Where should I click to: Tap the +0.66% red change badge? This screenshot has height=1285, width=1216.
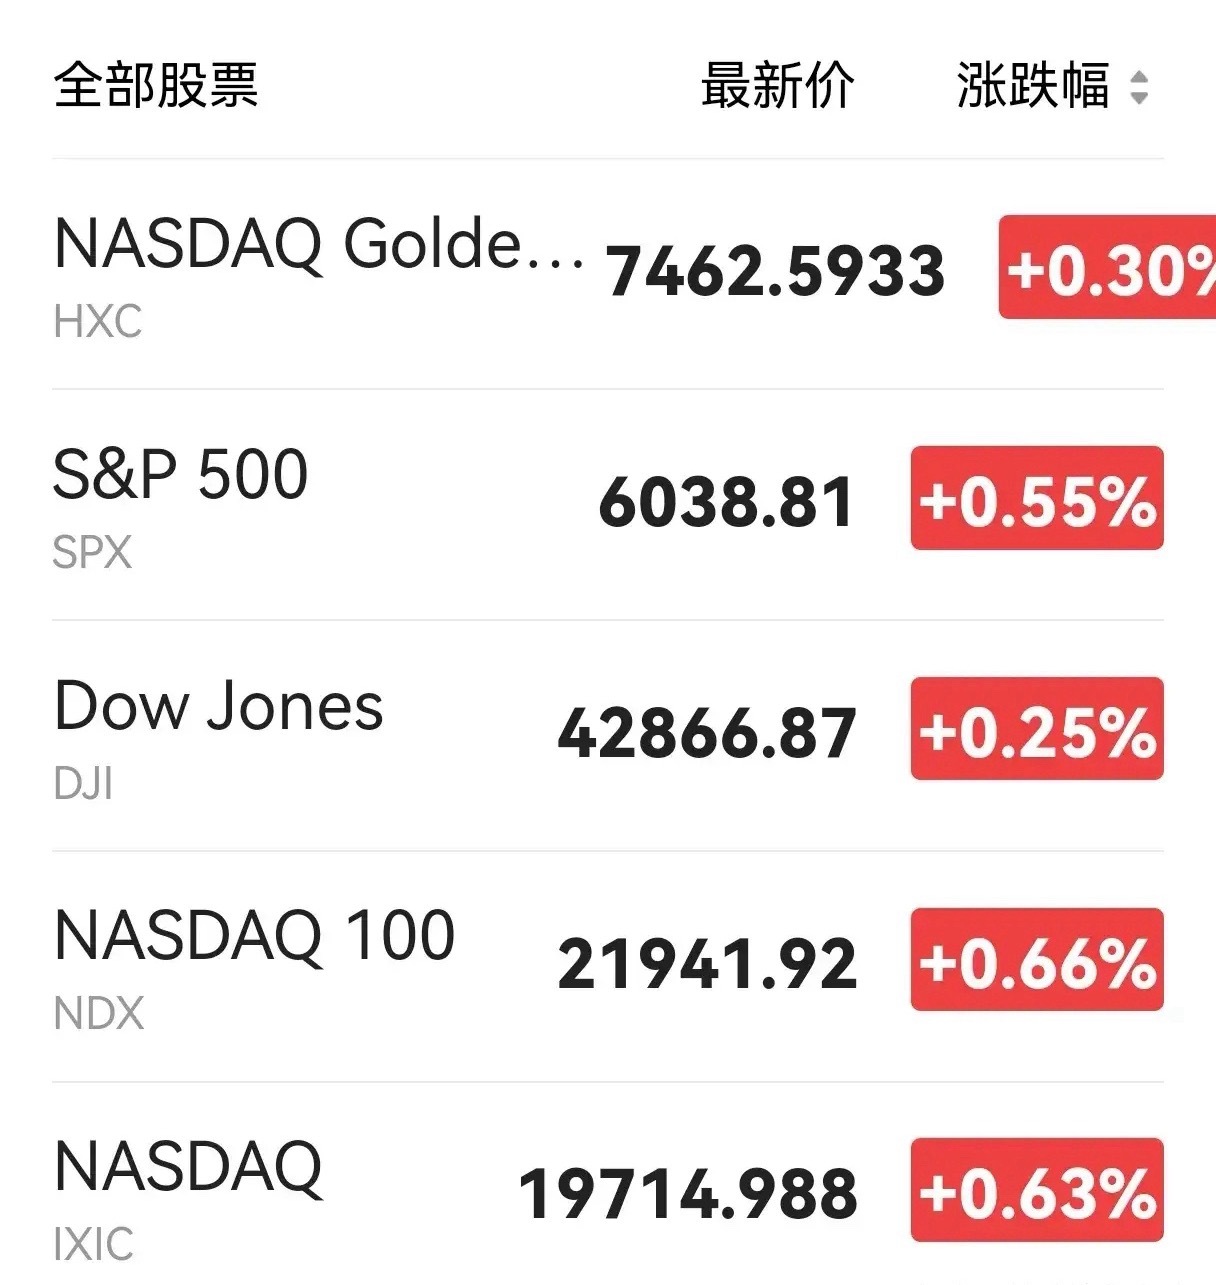click(x=1037, y=960)
